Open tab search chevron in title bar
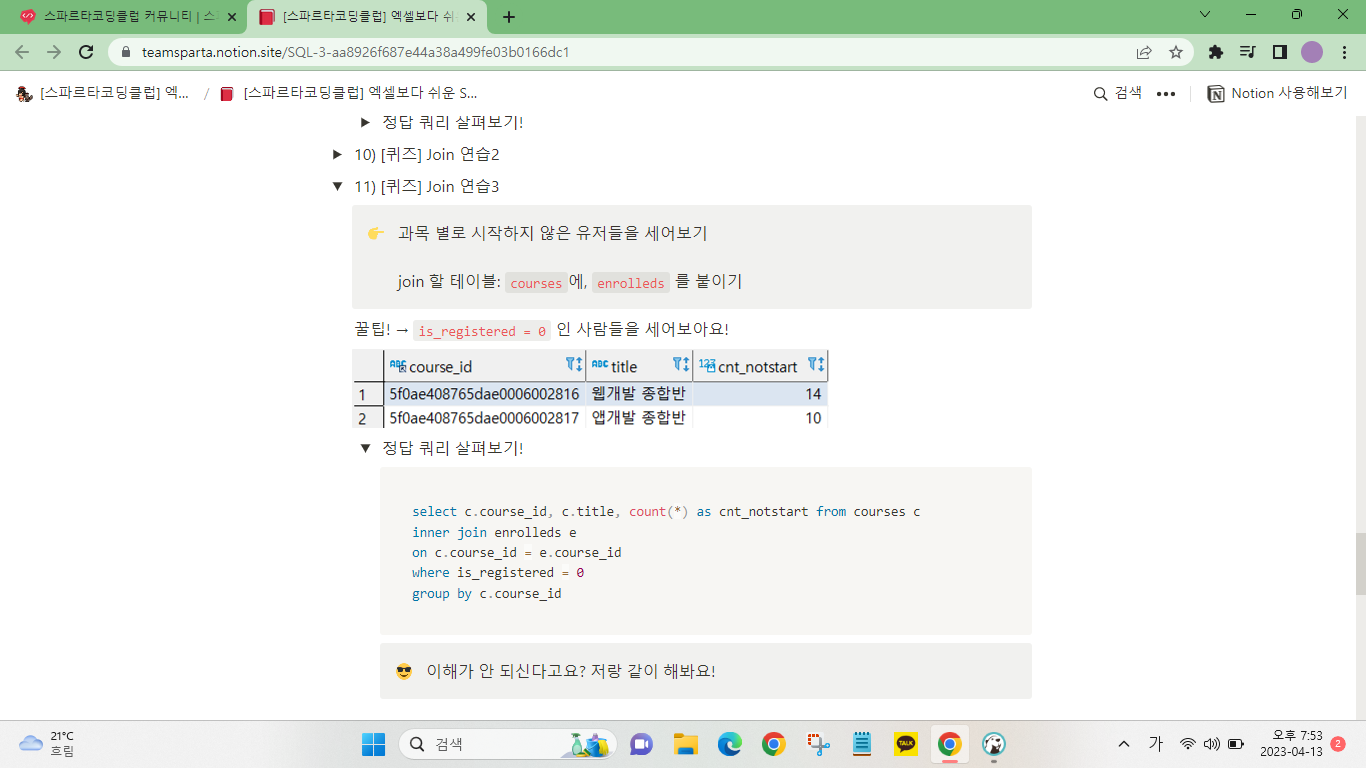The height and width of the screenshot is (768, 1366). pos(1204,15)
